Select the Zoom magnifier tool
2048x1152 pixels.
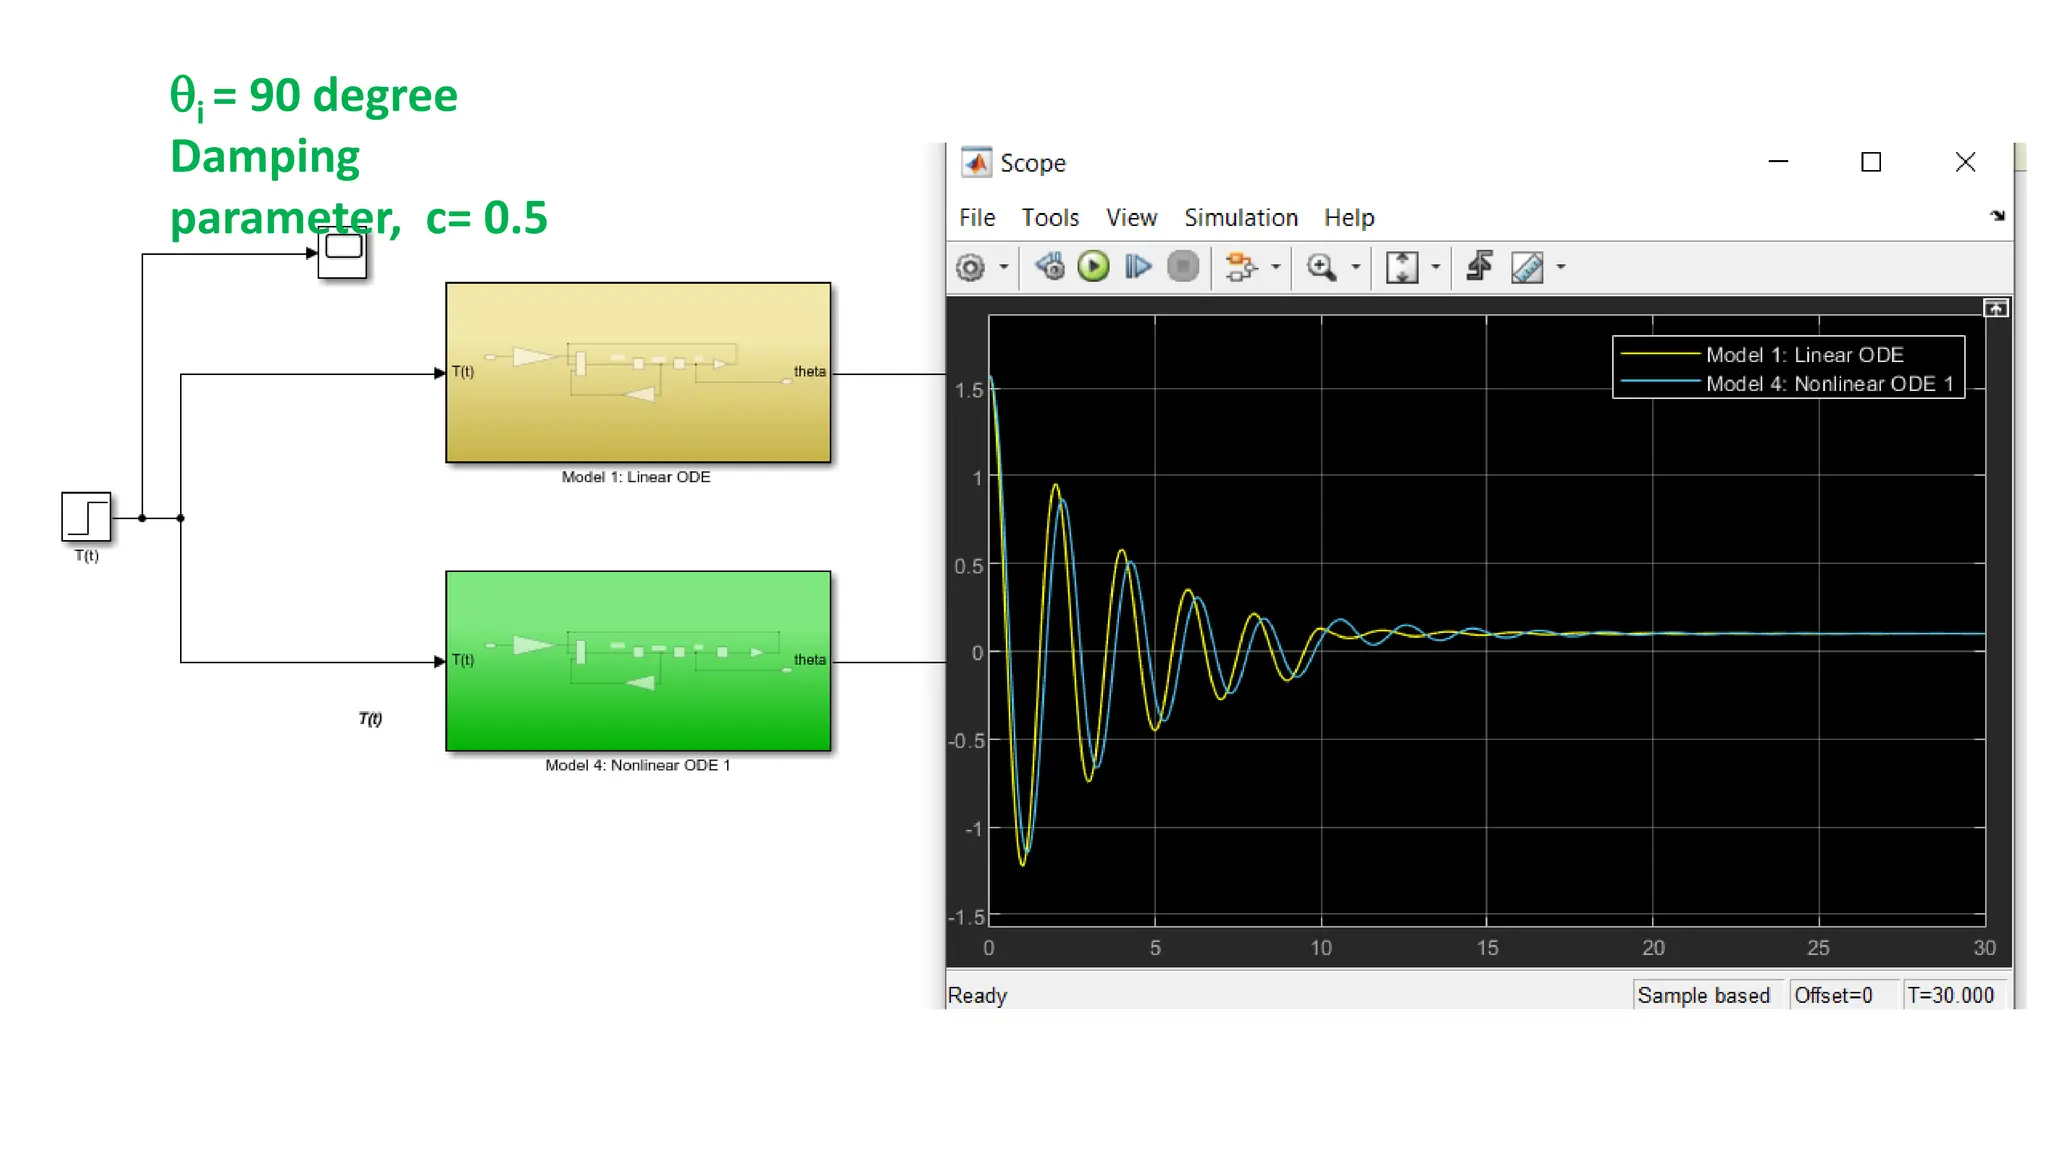click(1321, 267)
